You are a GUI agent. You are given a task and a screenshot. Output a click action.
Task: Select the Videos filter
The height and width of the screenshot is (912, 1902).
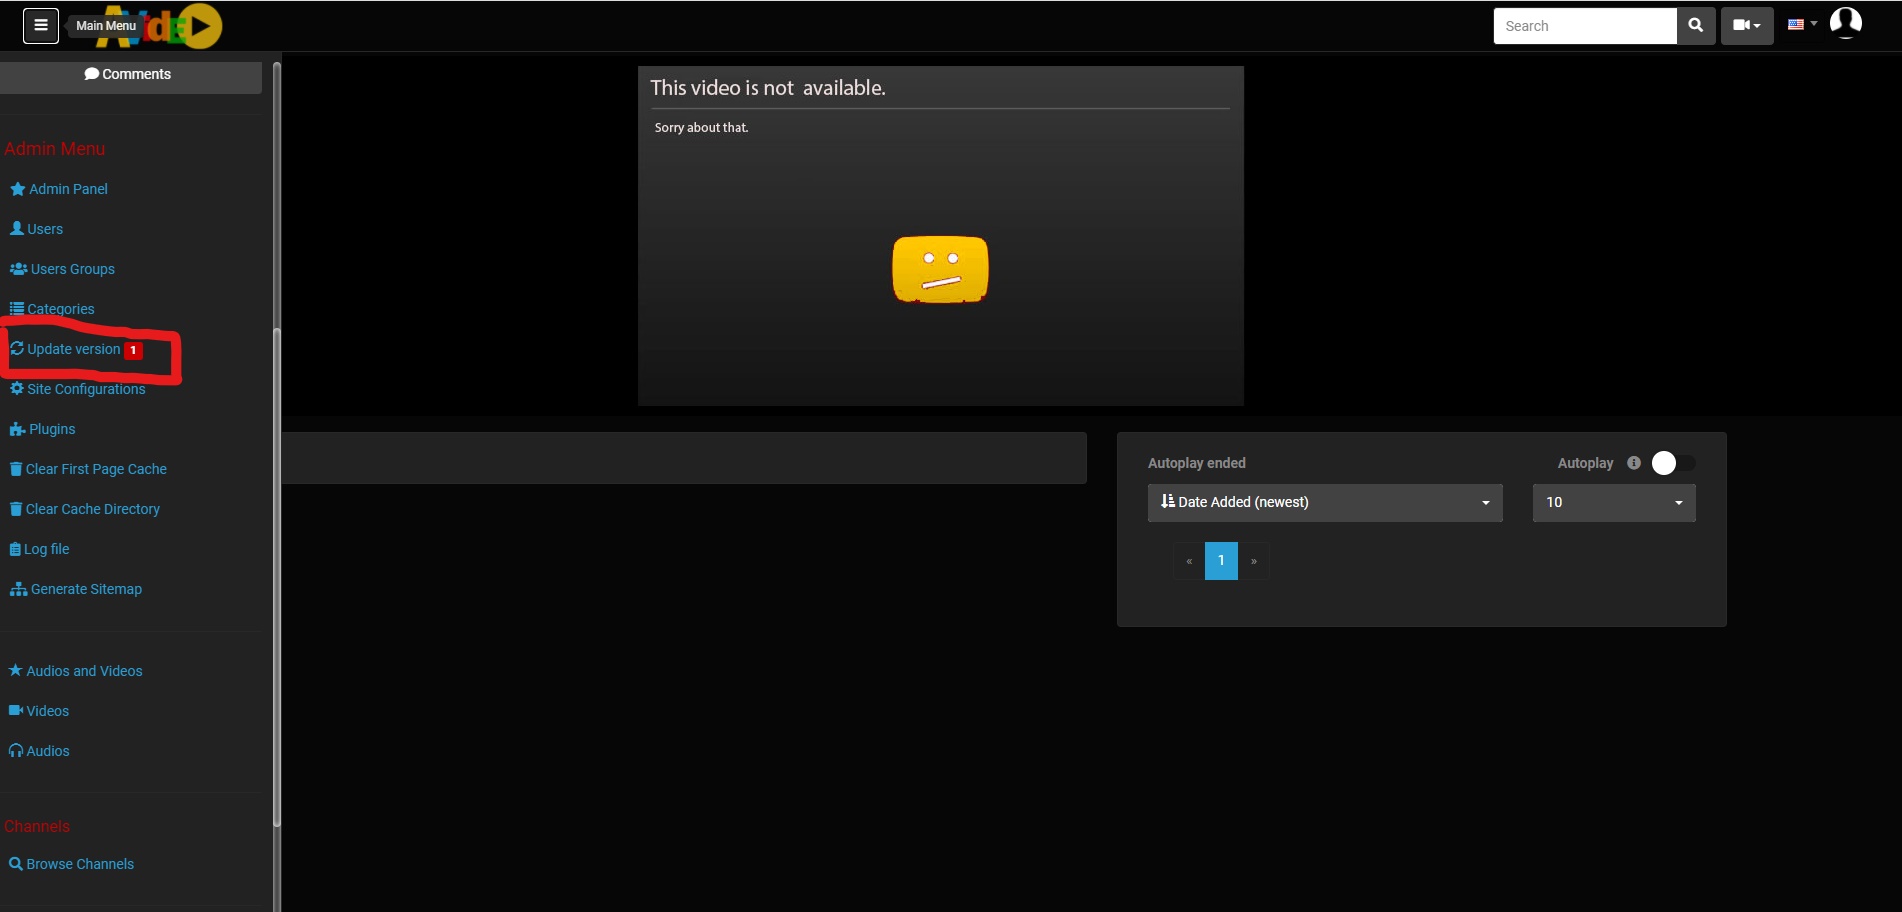(39, 711)
